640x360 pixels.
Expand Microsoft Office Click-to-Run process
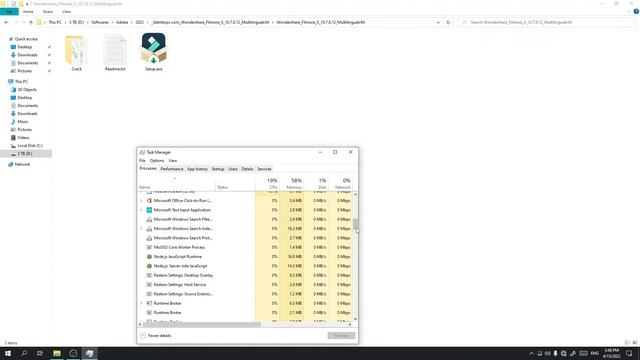[142, 201]
